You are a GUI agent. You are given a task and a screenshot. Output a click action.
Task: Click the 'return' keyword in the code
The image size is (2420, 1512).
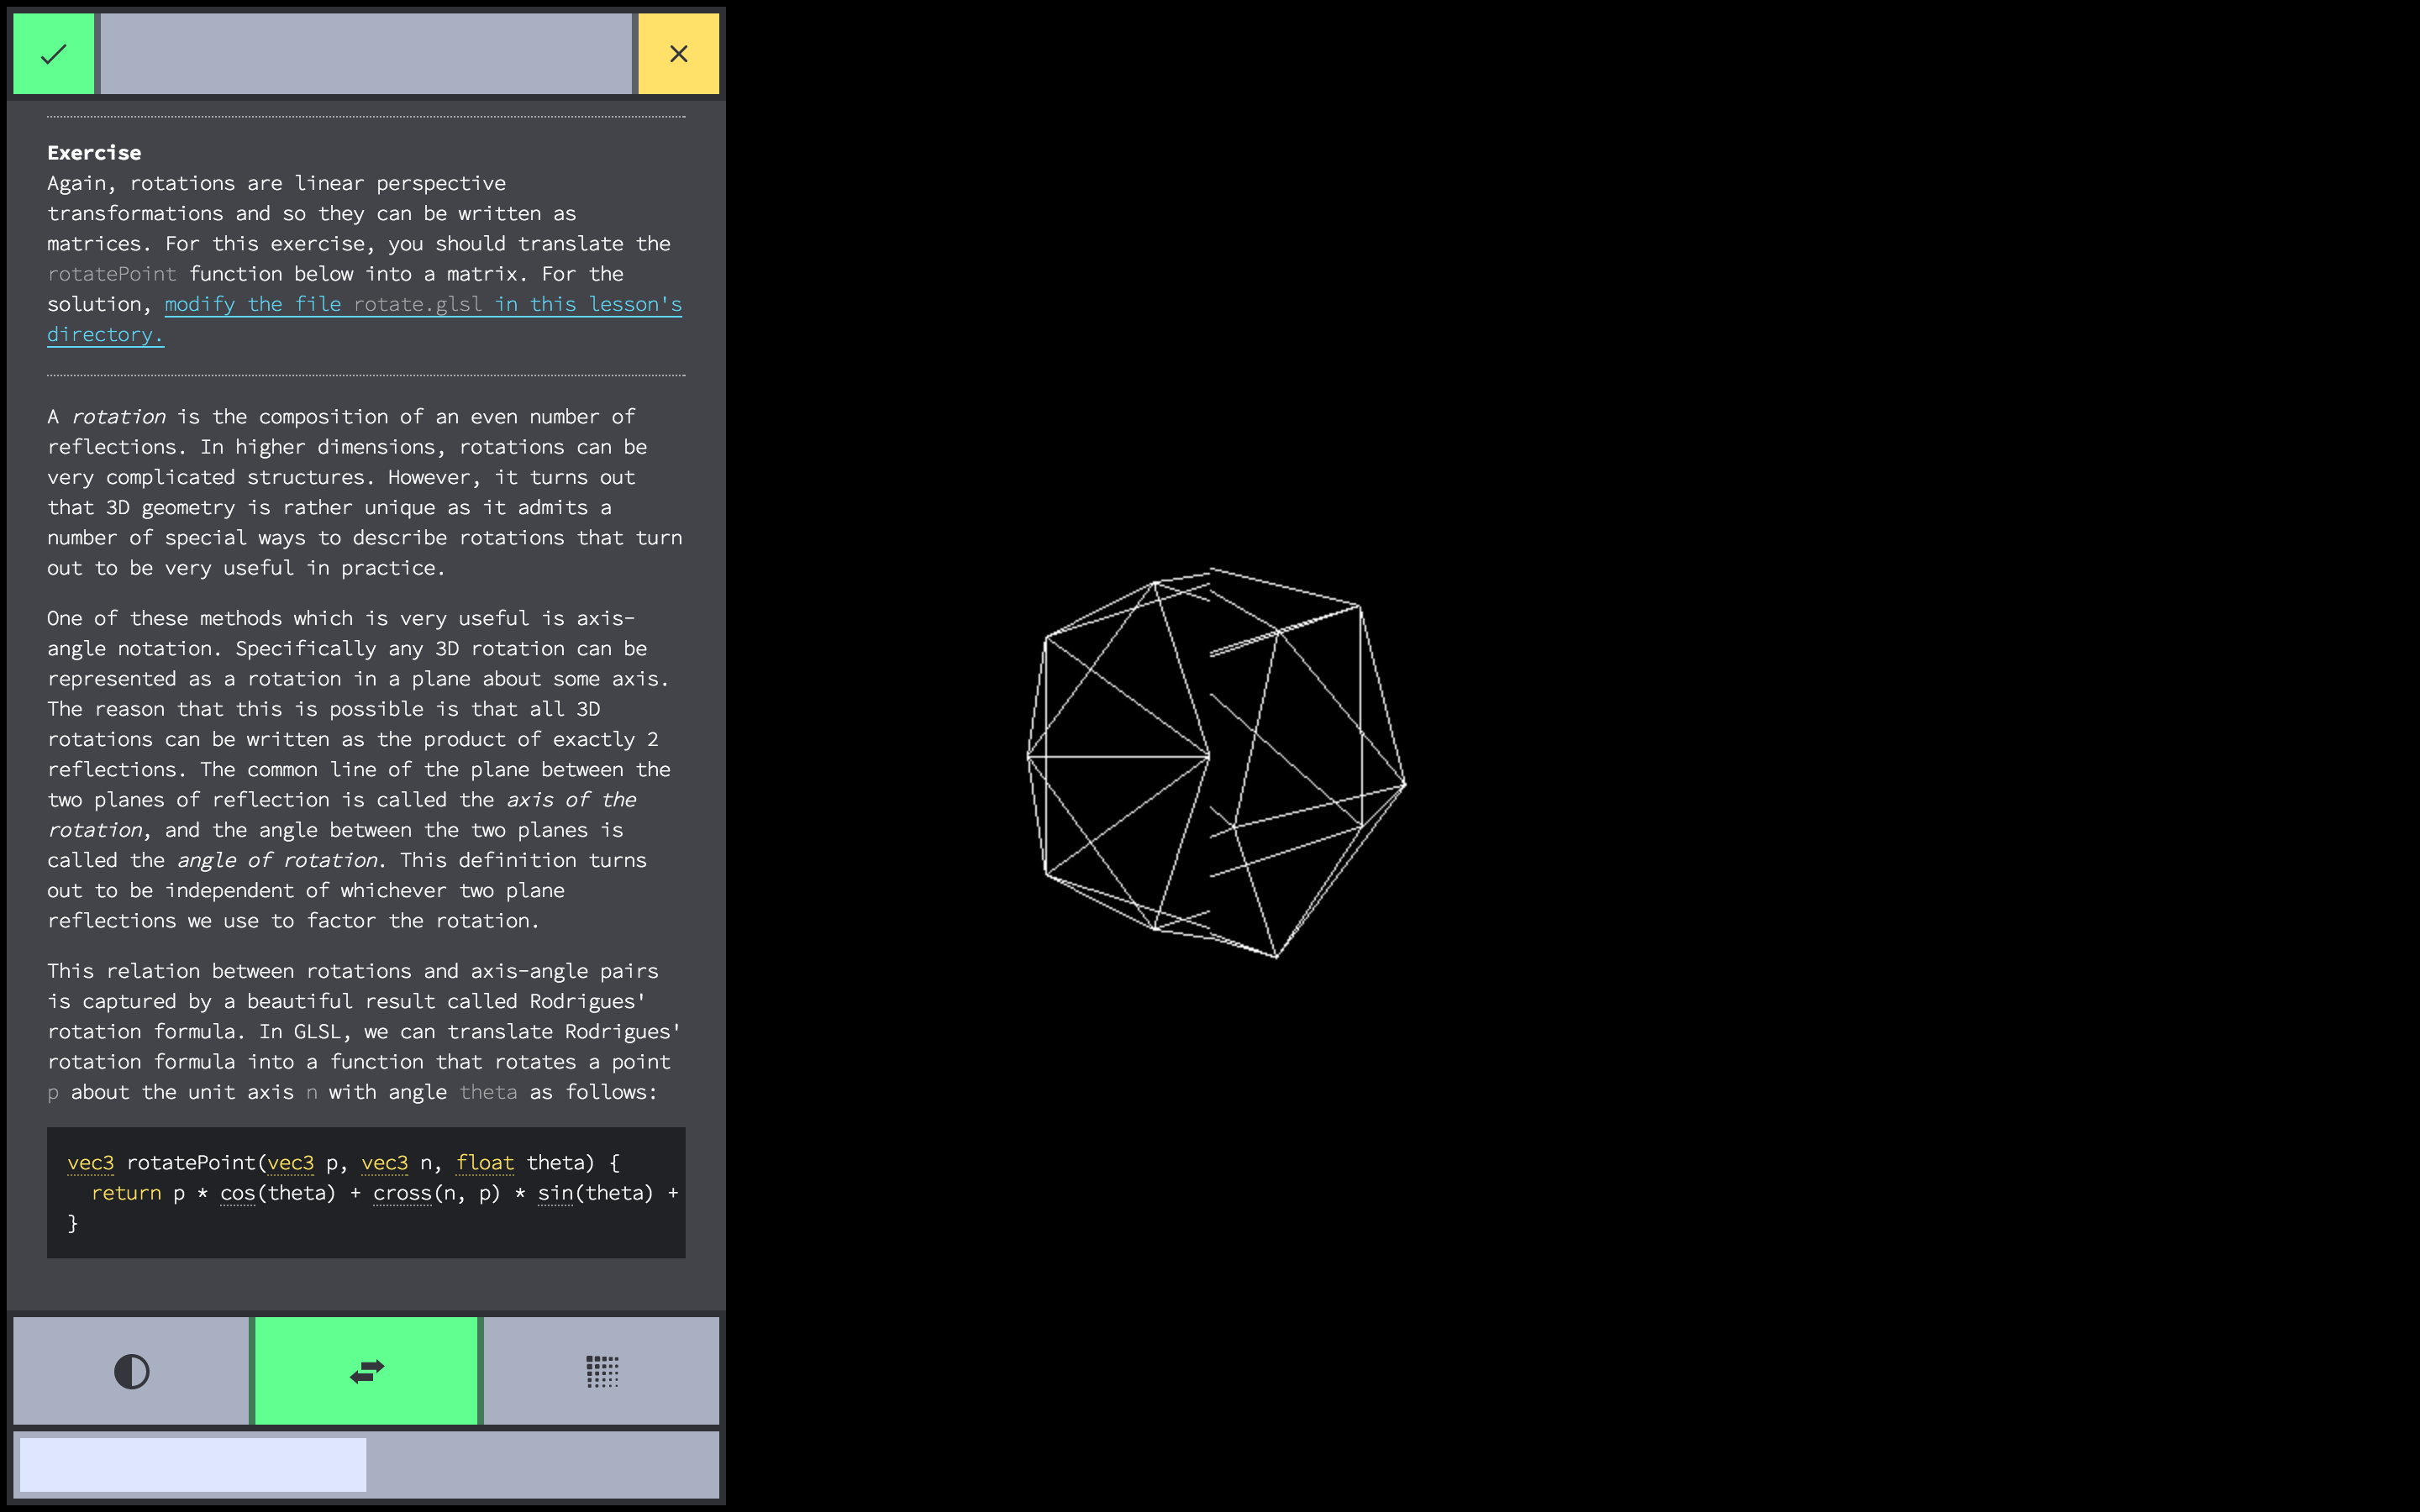coord(126,1193)
